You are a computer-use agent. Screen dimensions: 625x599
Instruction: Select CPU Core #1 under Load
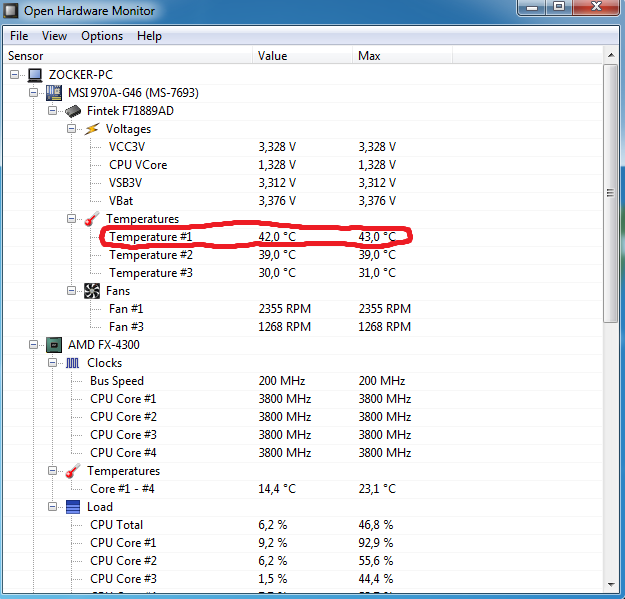pos(303,543)
